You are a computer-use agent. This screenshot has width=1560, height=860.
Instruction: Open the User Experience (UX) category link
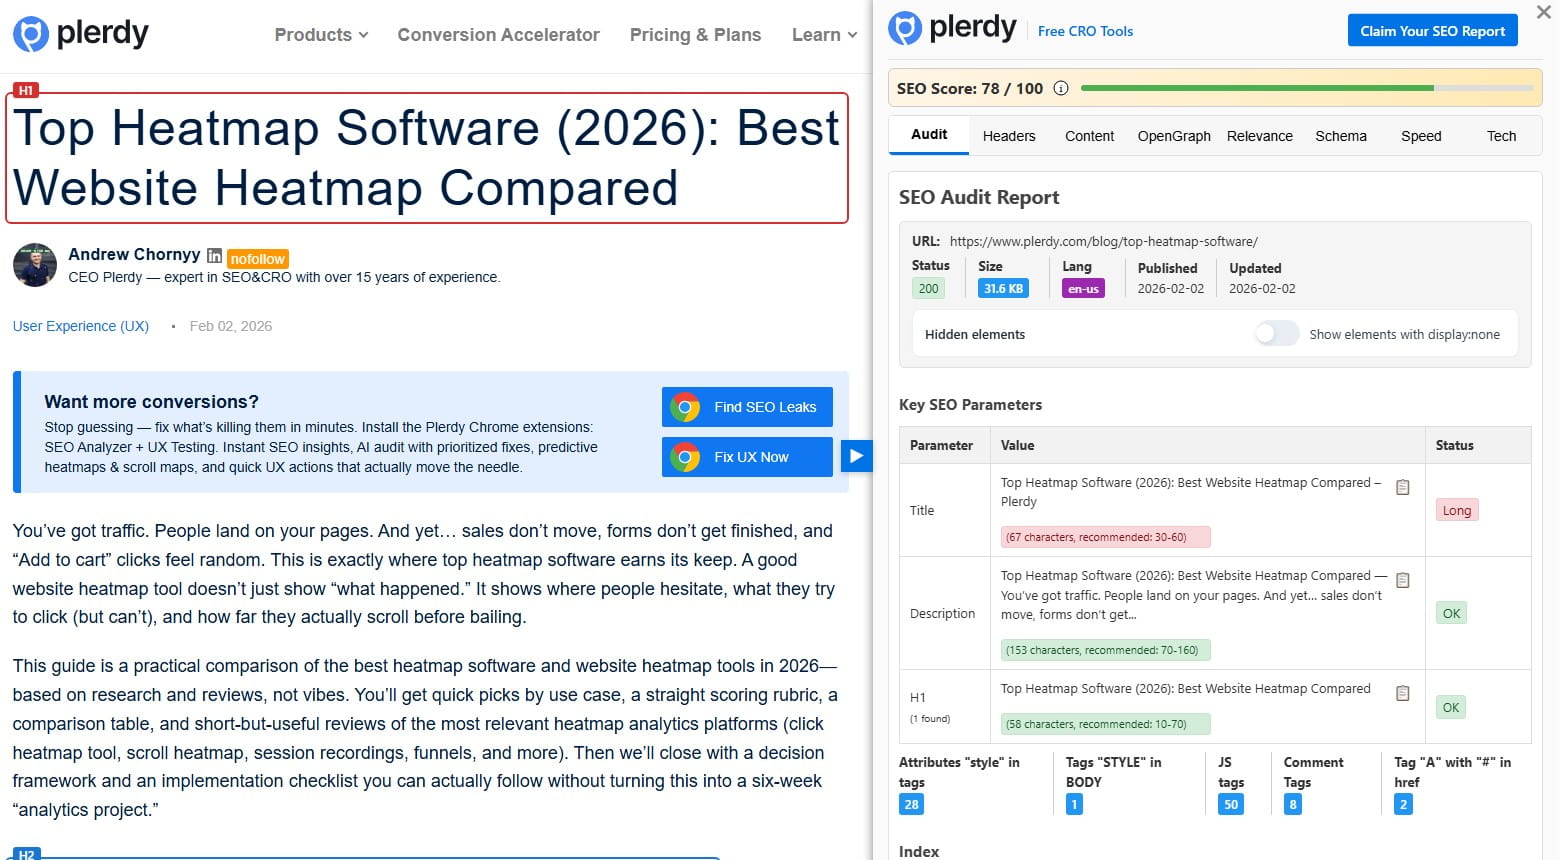coord(81,326)
